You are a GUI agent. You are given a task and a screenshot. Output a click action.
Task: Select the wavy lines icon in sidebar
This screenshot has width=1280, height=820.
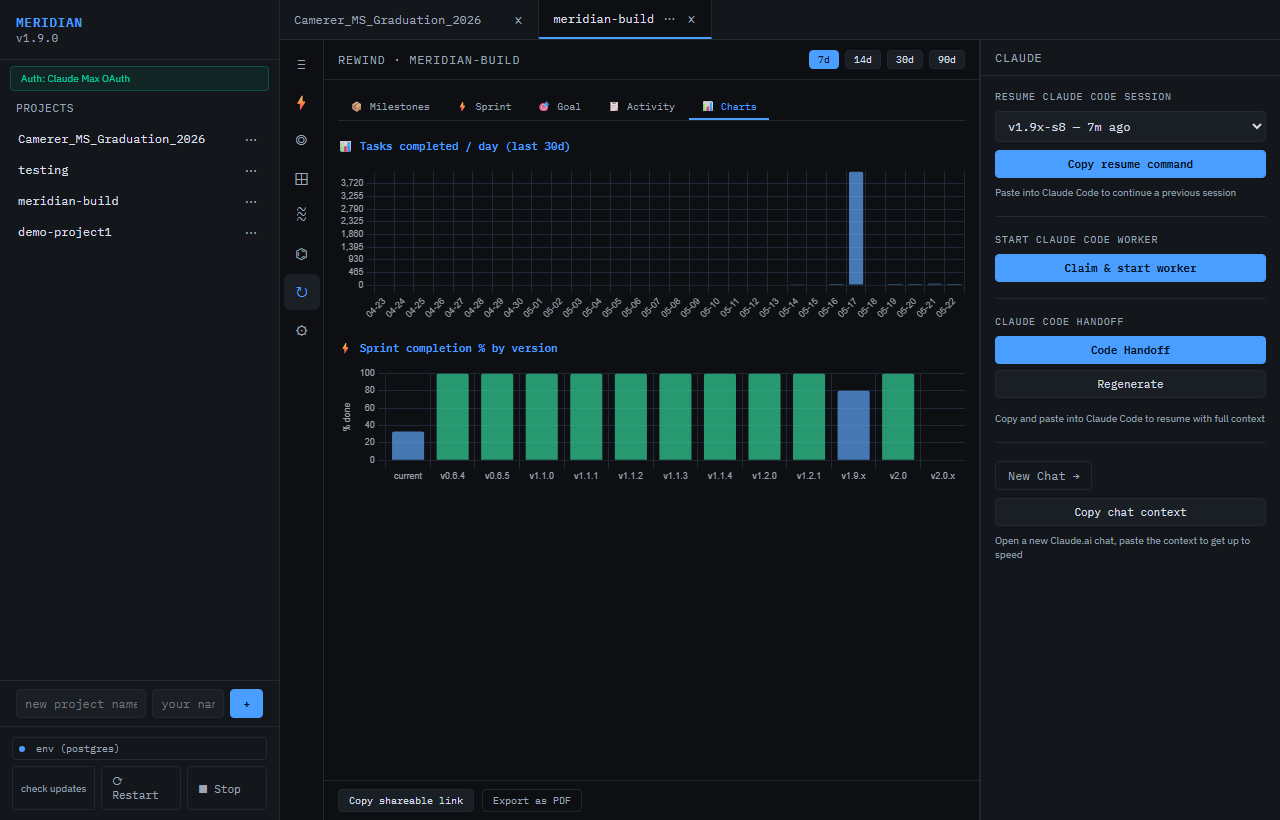pyautogui.click(x=302, y=216)
